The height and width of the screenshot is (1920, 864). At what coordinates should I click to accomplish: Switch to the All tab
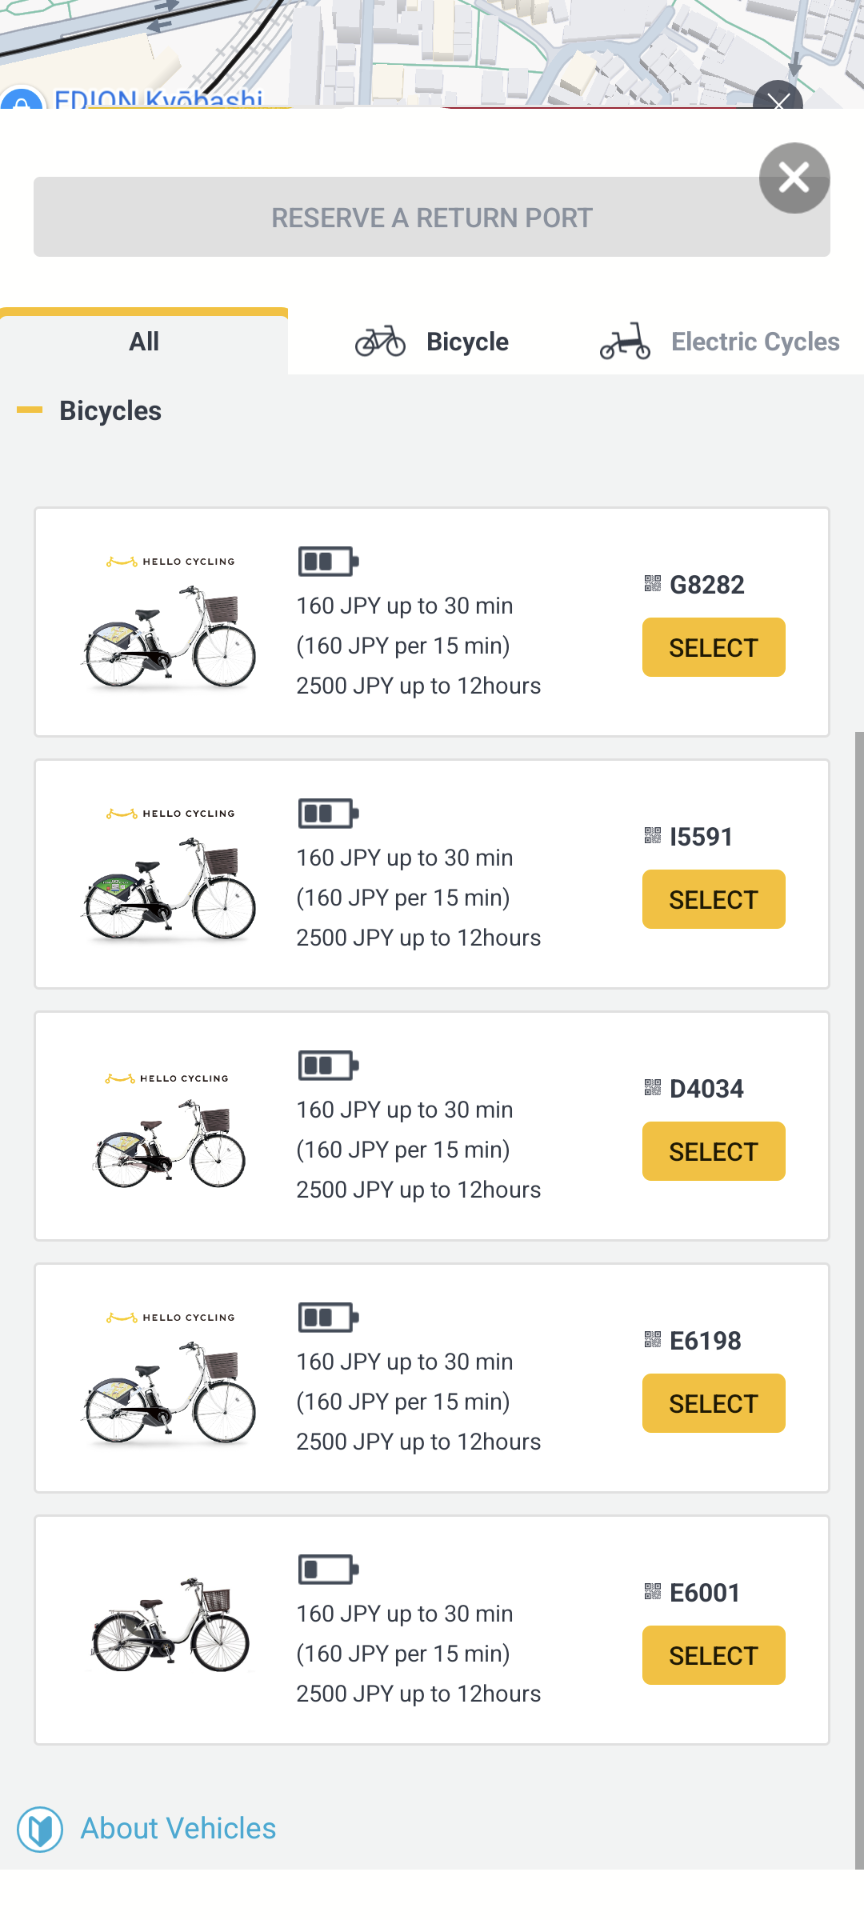click(144, 342)
